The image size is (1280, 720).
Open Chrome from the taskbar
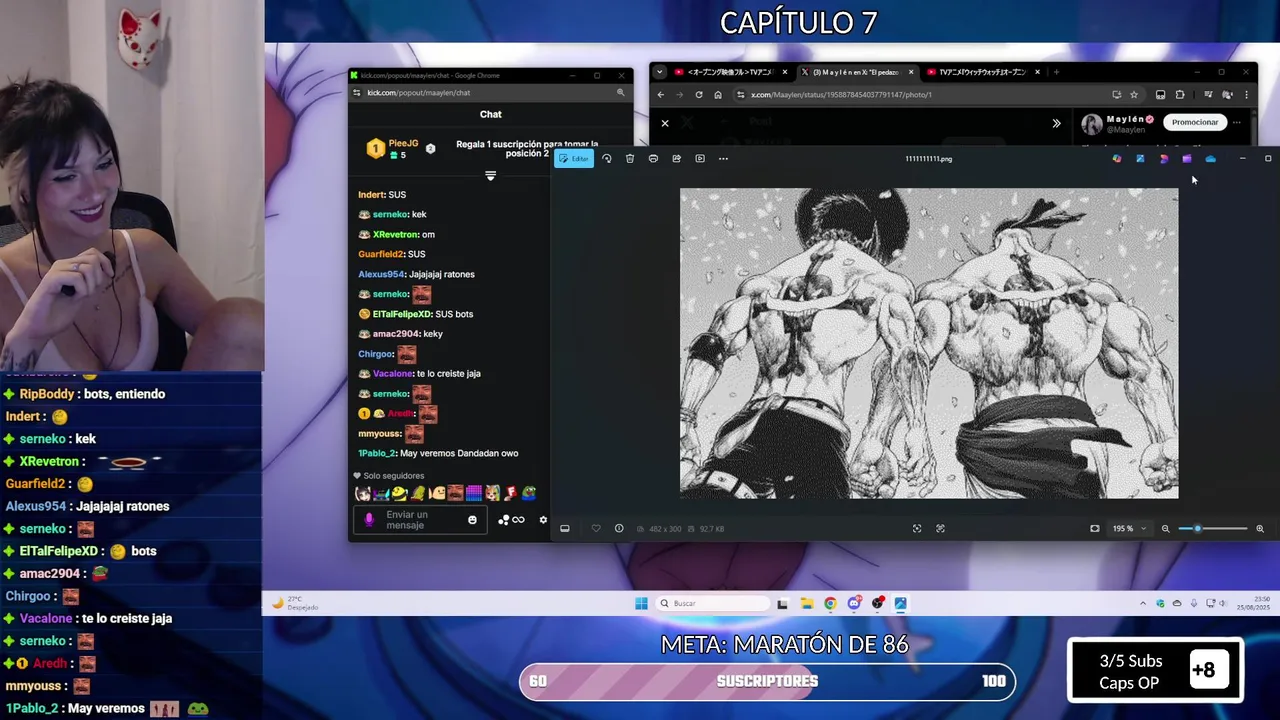point(830,603)
